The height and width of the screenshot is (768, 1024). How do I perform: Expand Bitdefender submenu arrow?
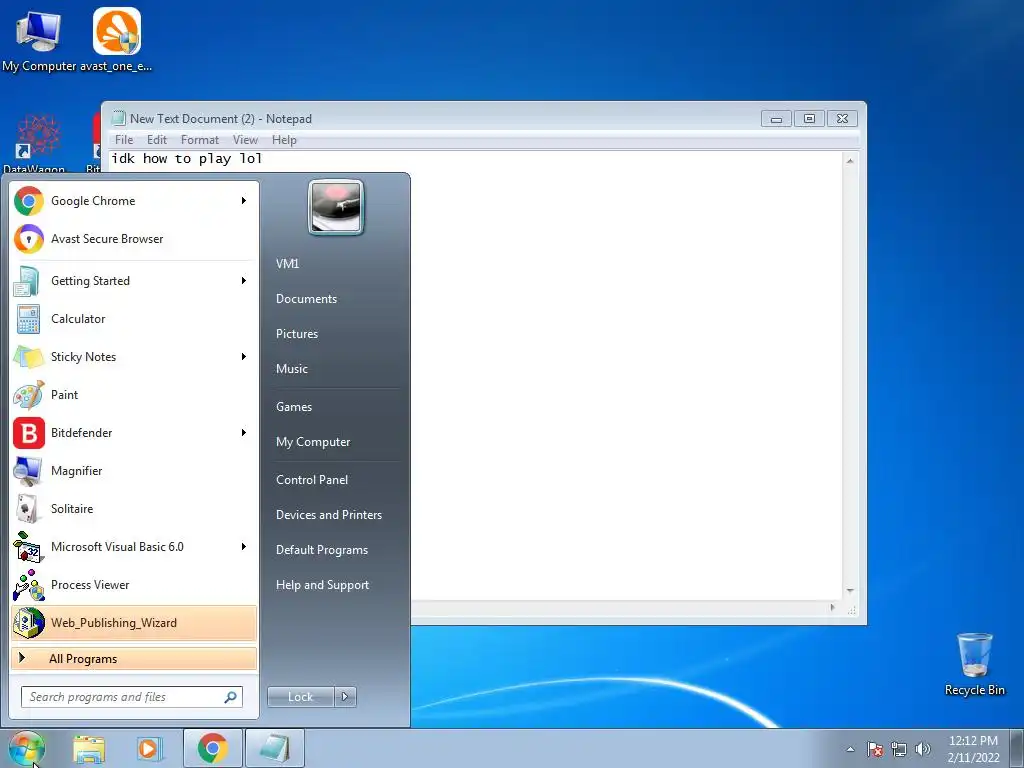point(244,432)
